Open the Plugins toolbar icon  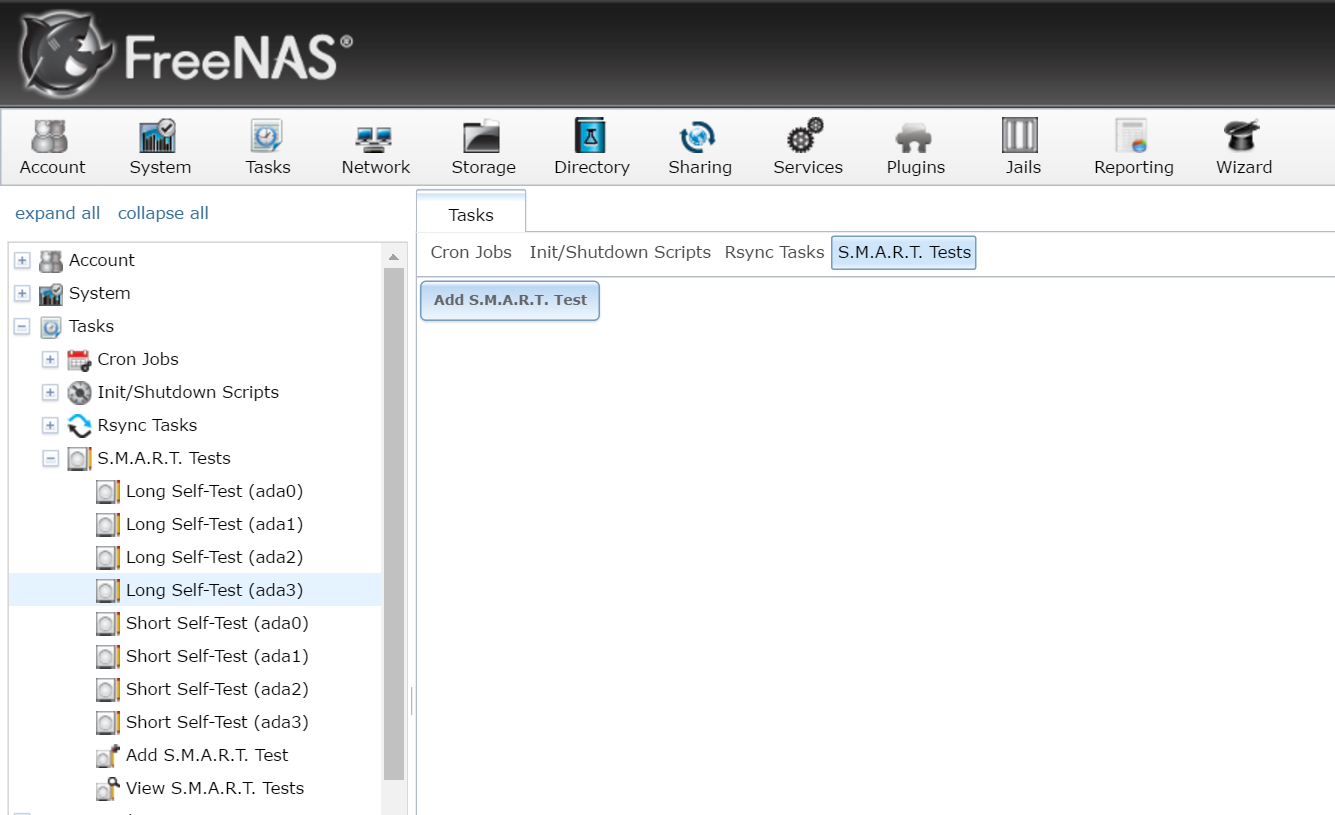[916, 136]
